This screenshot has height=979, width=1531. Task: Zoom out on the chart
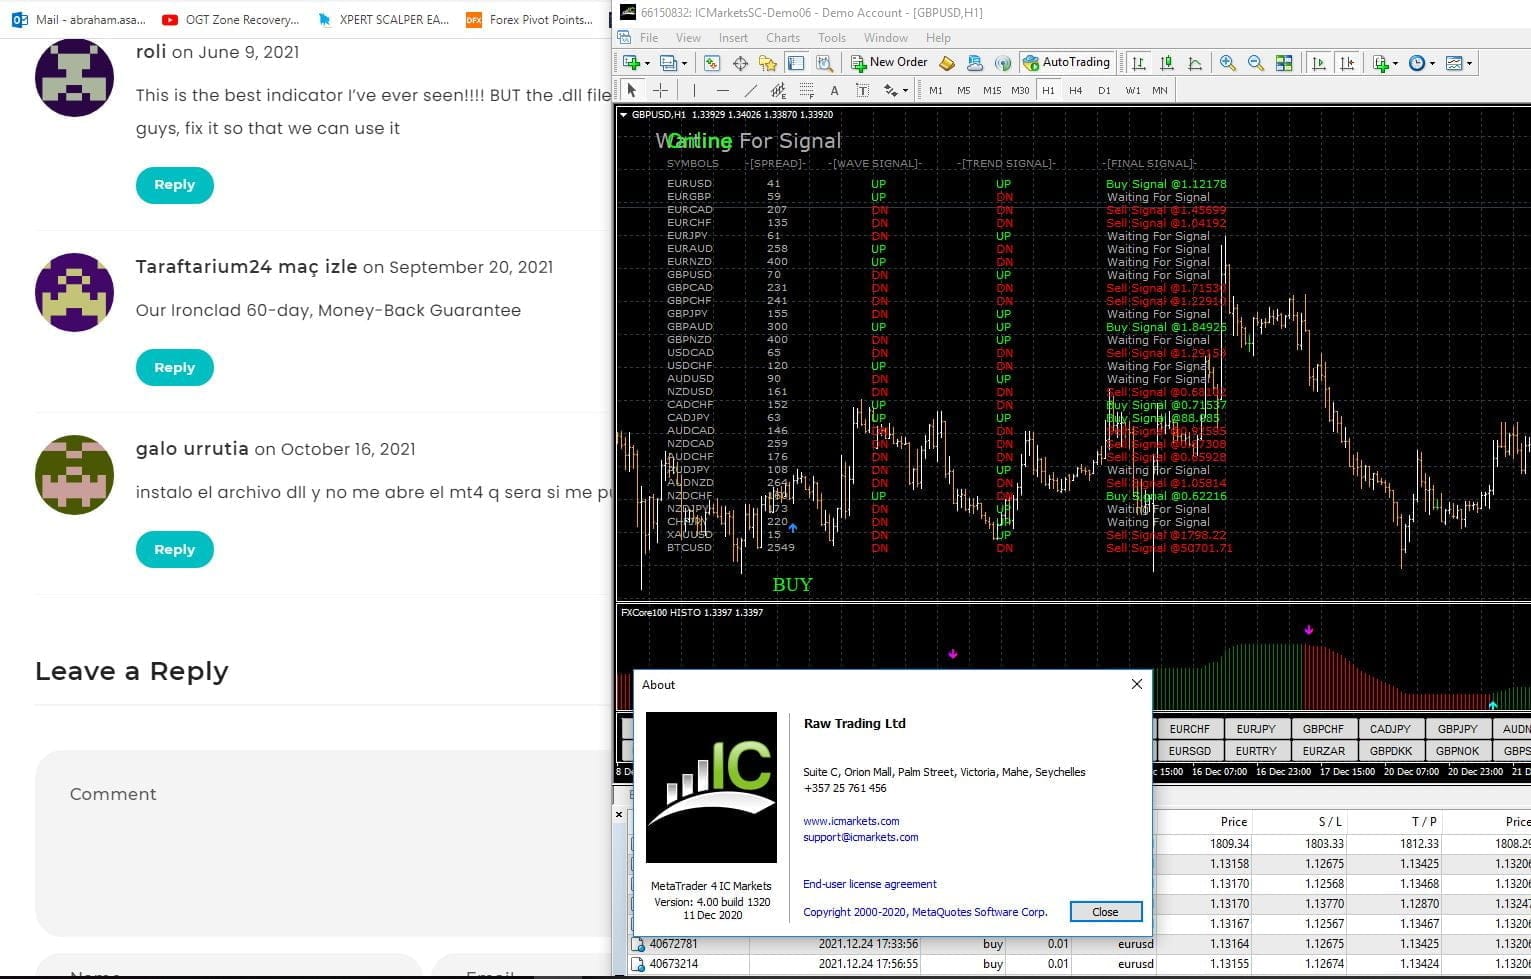point(1255,63)
